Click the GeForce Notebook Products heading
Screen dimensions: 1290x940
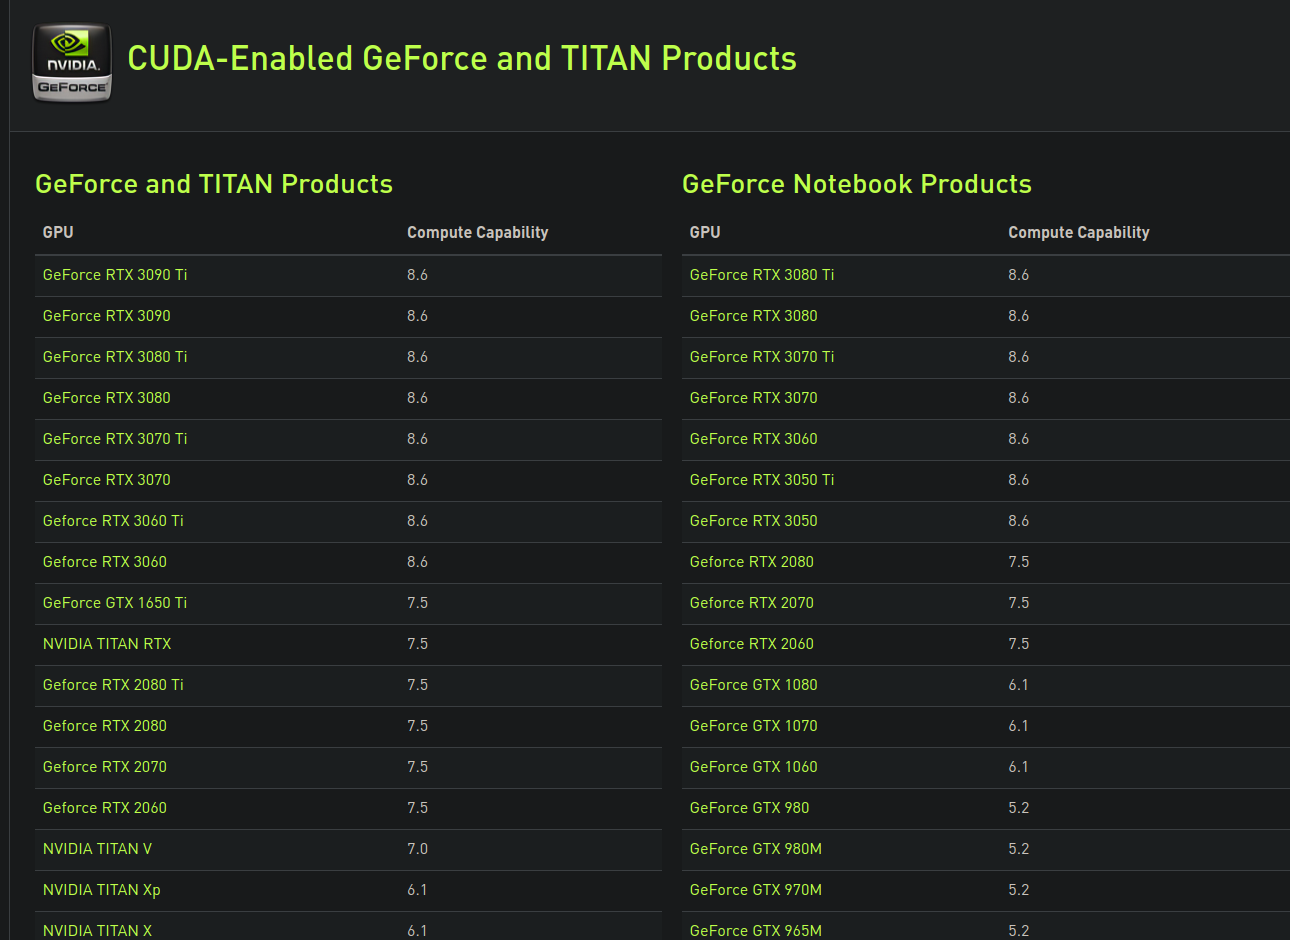[856, 184]
